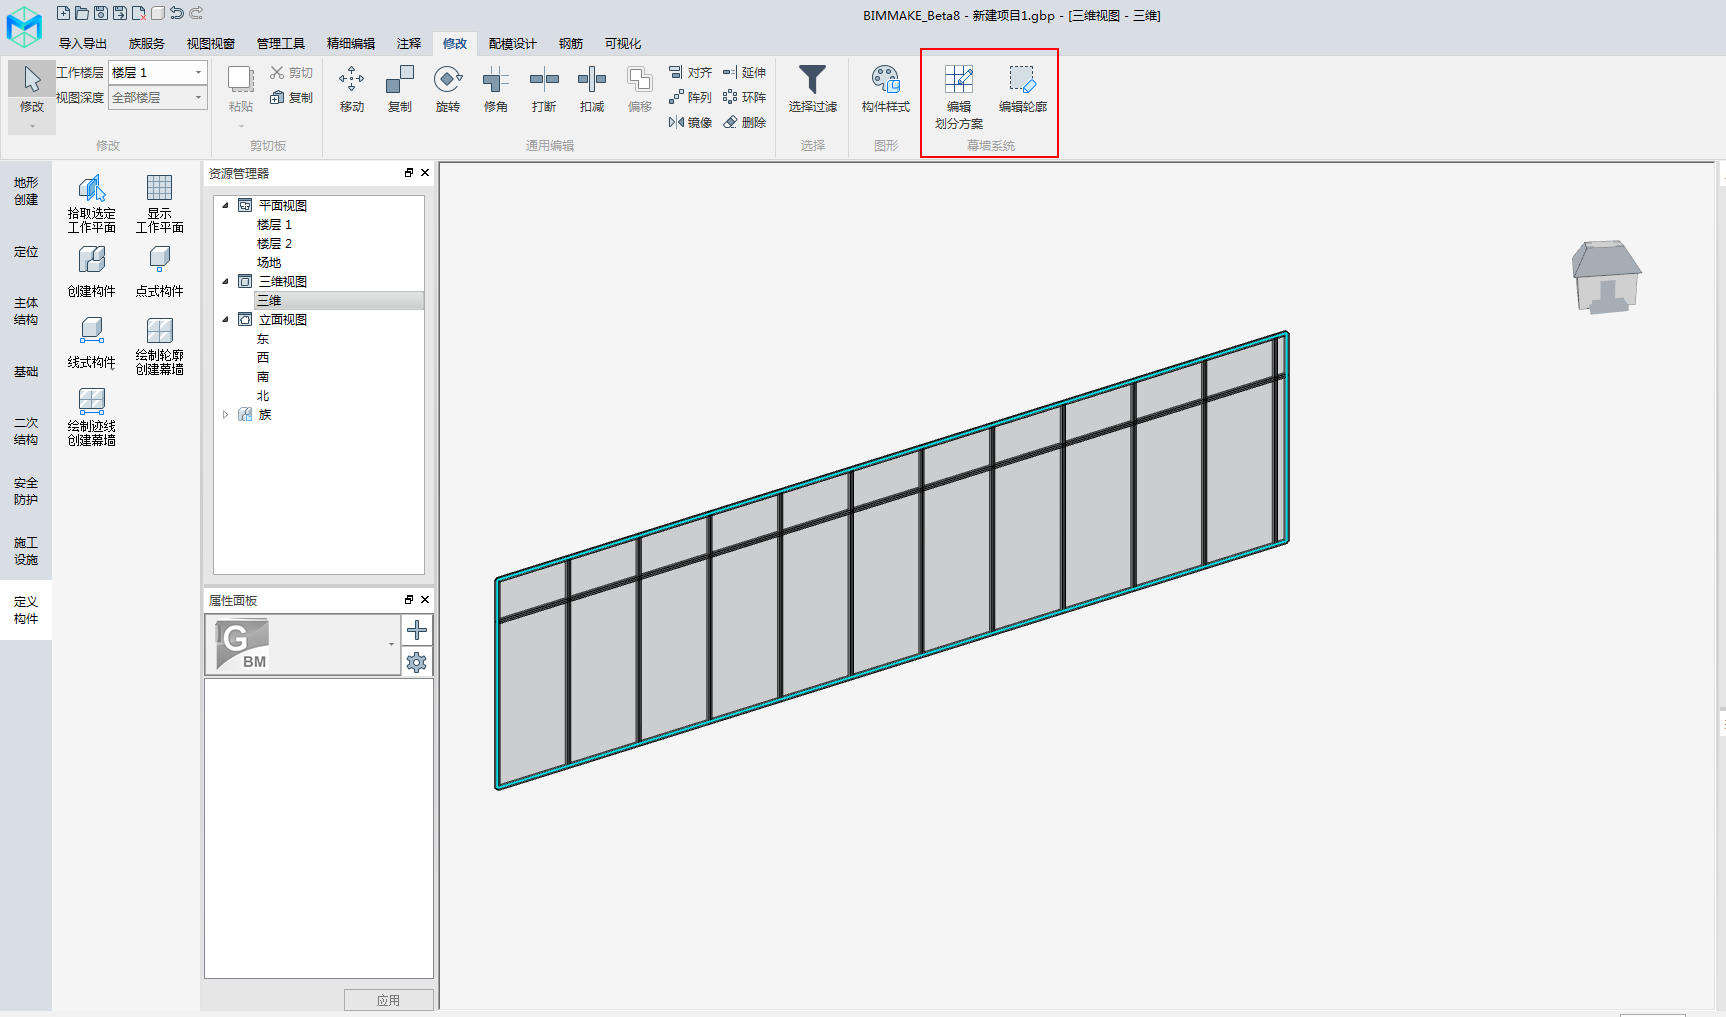Open the 可视化 ribbon tab

623,44
